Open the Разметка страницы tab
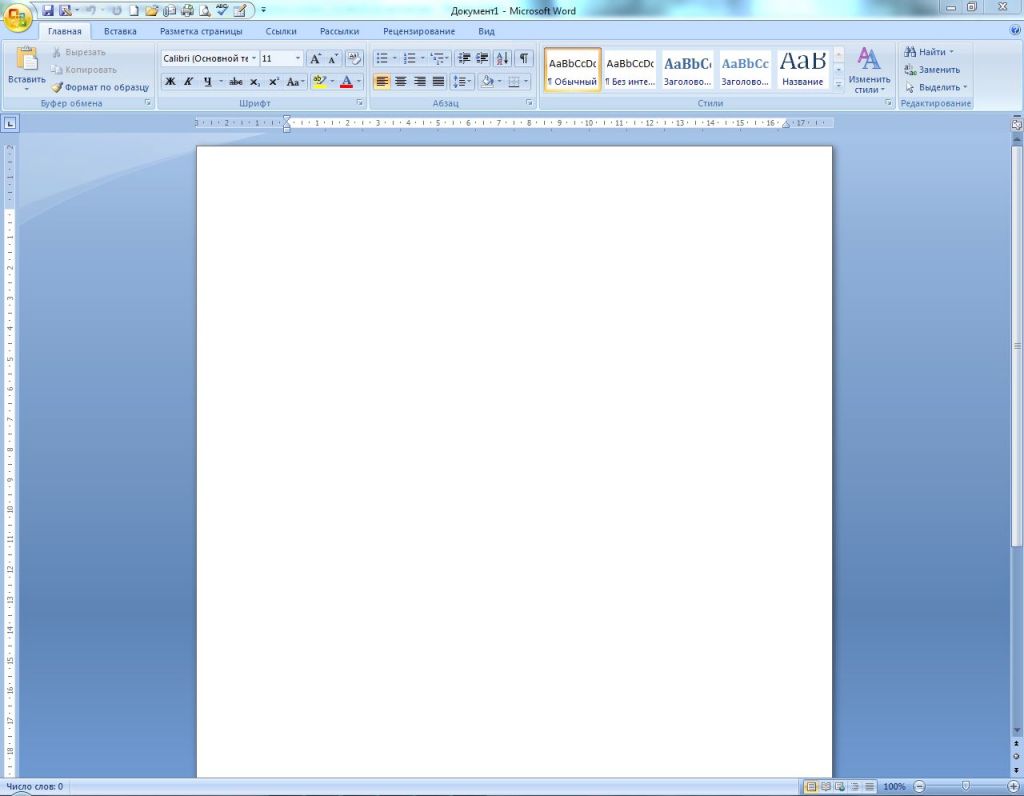1024x796 pixels. click(x=201, y=31)
